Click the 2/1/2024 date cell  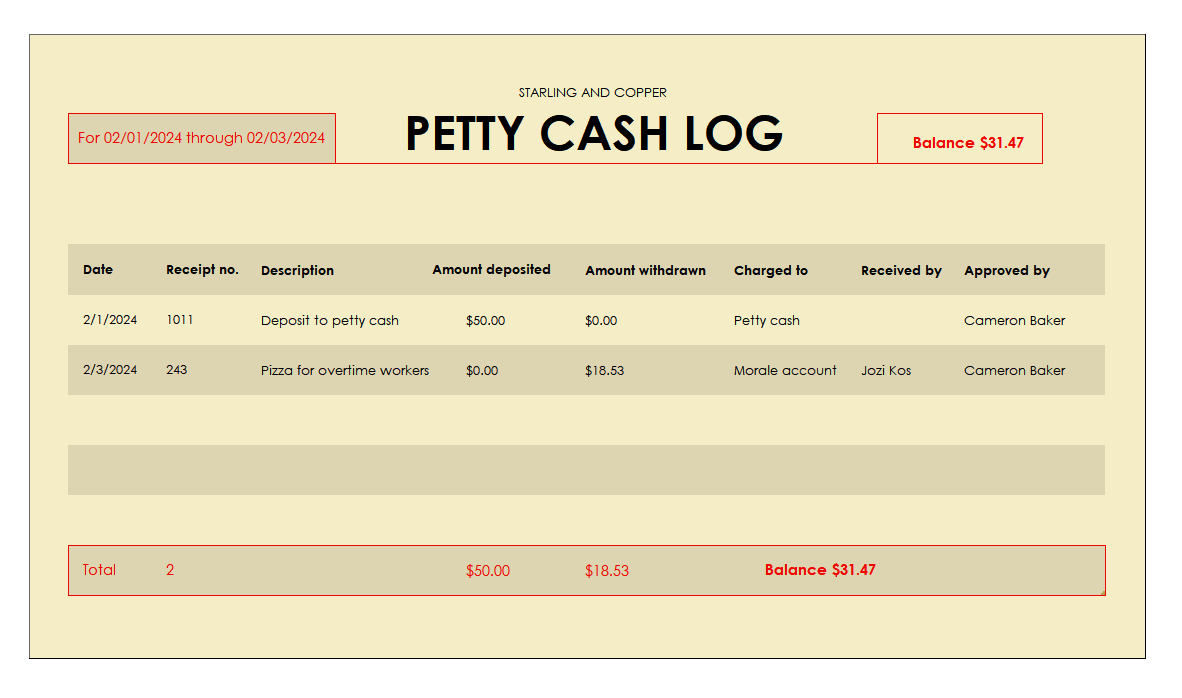[110, 320]
